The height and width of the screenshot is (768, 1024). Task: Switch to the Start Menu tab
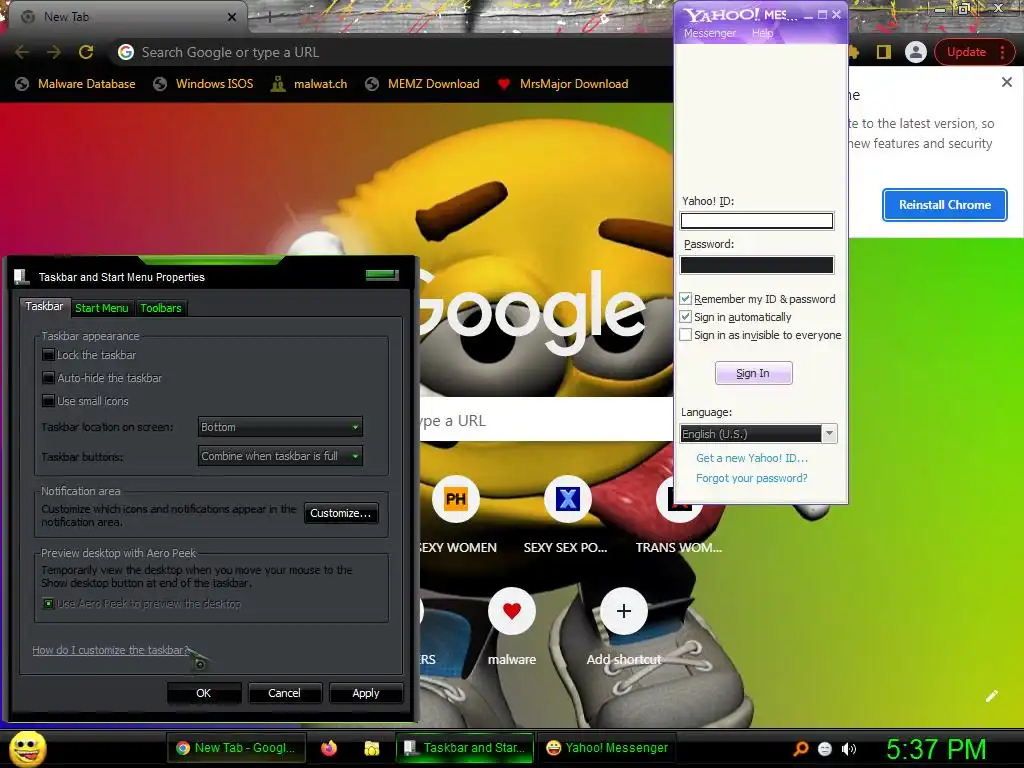tap(101, 308)
